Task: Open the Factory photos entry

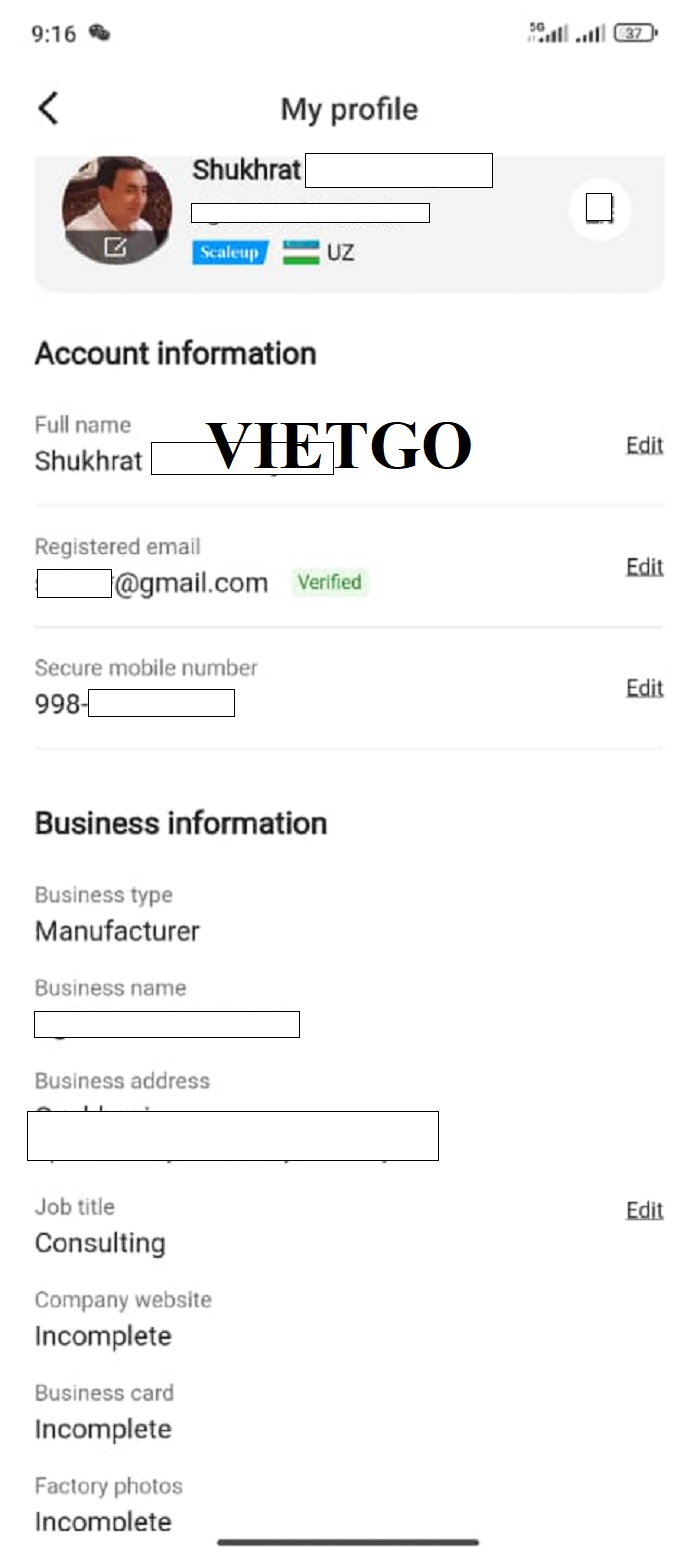Action: pyautogui.click(x=349, y=1505)
